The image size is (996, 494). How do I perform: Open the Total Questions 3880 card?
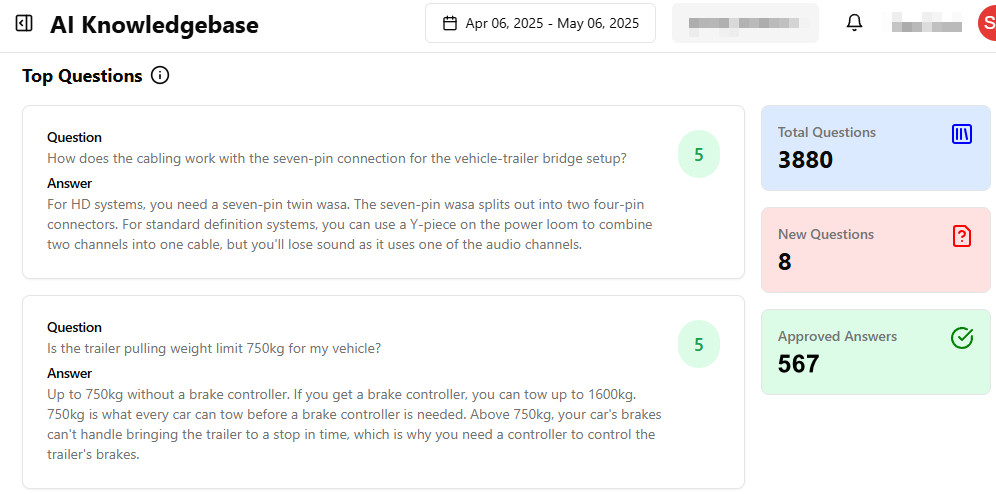tap(875, 148)
